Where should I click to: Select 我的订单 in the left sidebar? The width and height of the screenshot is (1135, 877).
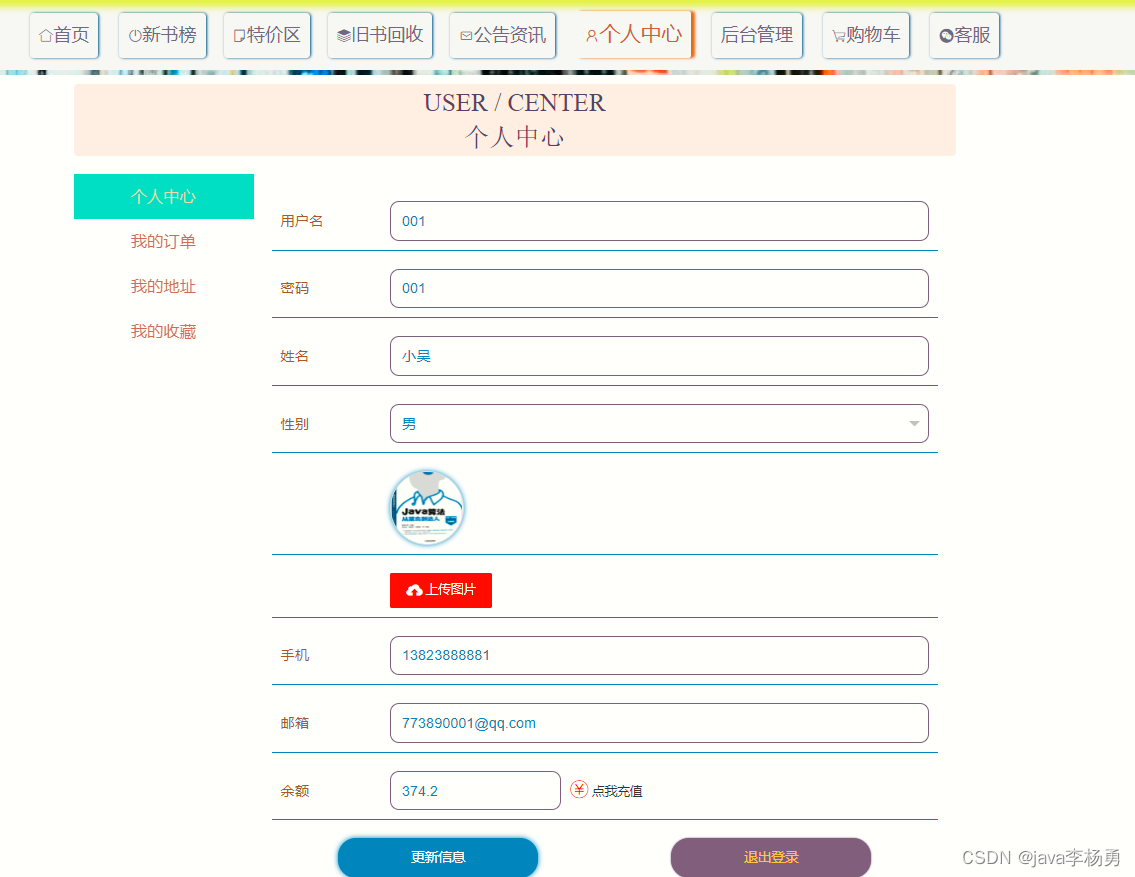[x=163, y=242]
